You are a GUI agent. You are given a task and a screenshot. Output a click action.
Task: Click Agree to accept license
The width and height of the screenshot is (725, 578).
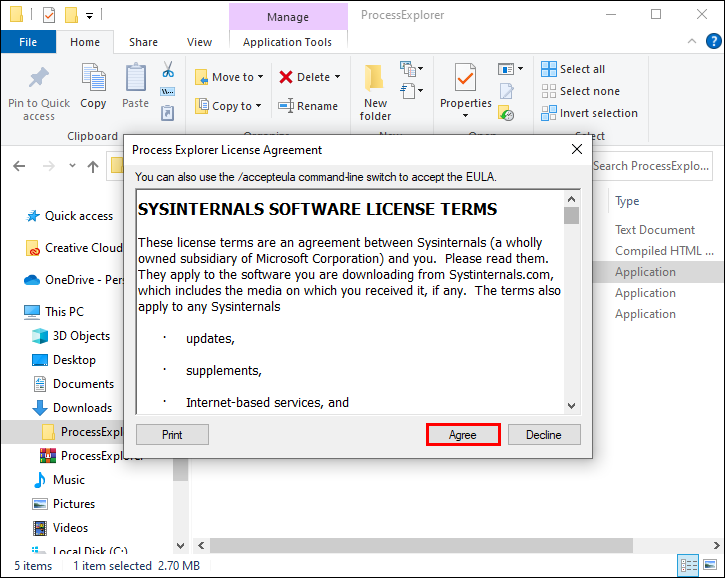(463, 435)
